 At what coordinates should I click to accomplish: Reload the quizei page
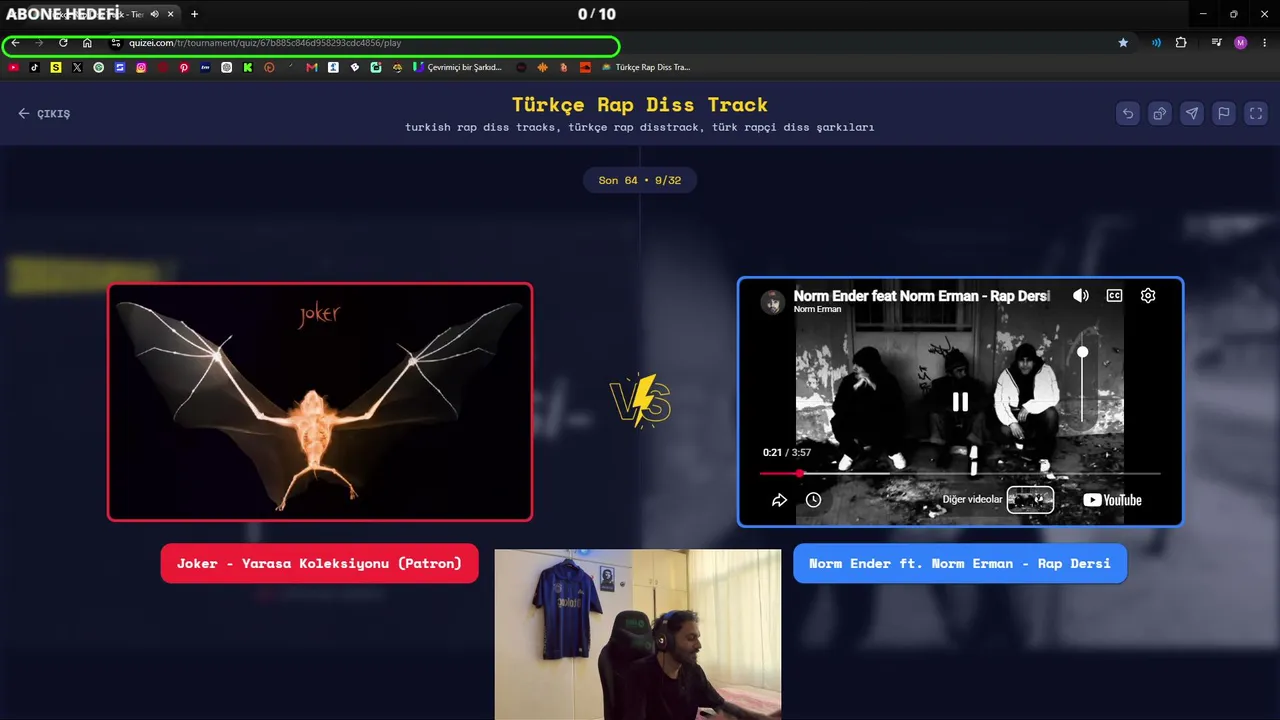63,43
